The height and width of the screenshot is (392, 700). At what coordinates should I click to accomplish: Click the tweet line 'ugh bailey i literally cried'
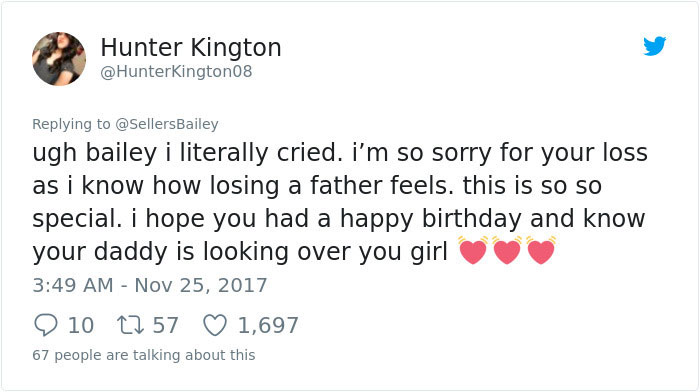(x=184, y=153)
